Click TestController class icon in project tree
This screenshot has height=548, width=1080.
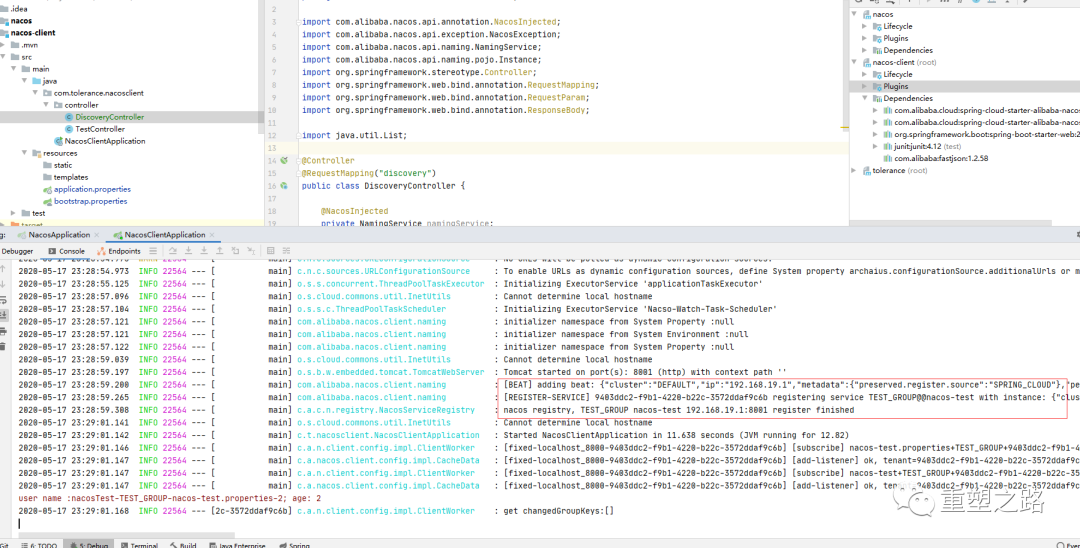[69, 129]
